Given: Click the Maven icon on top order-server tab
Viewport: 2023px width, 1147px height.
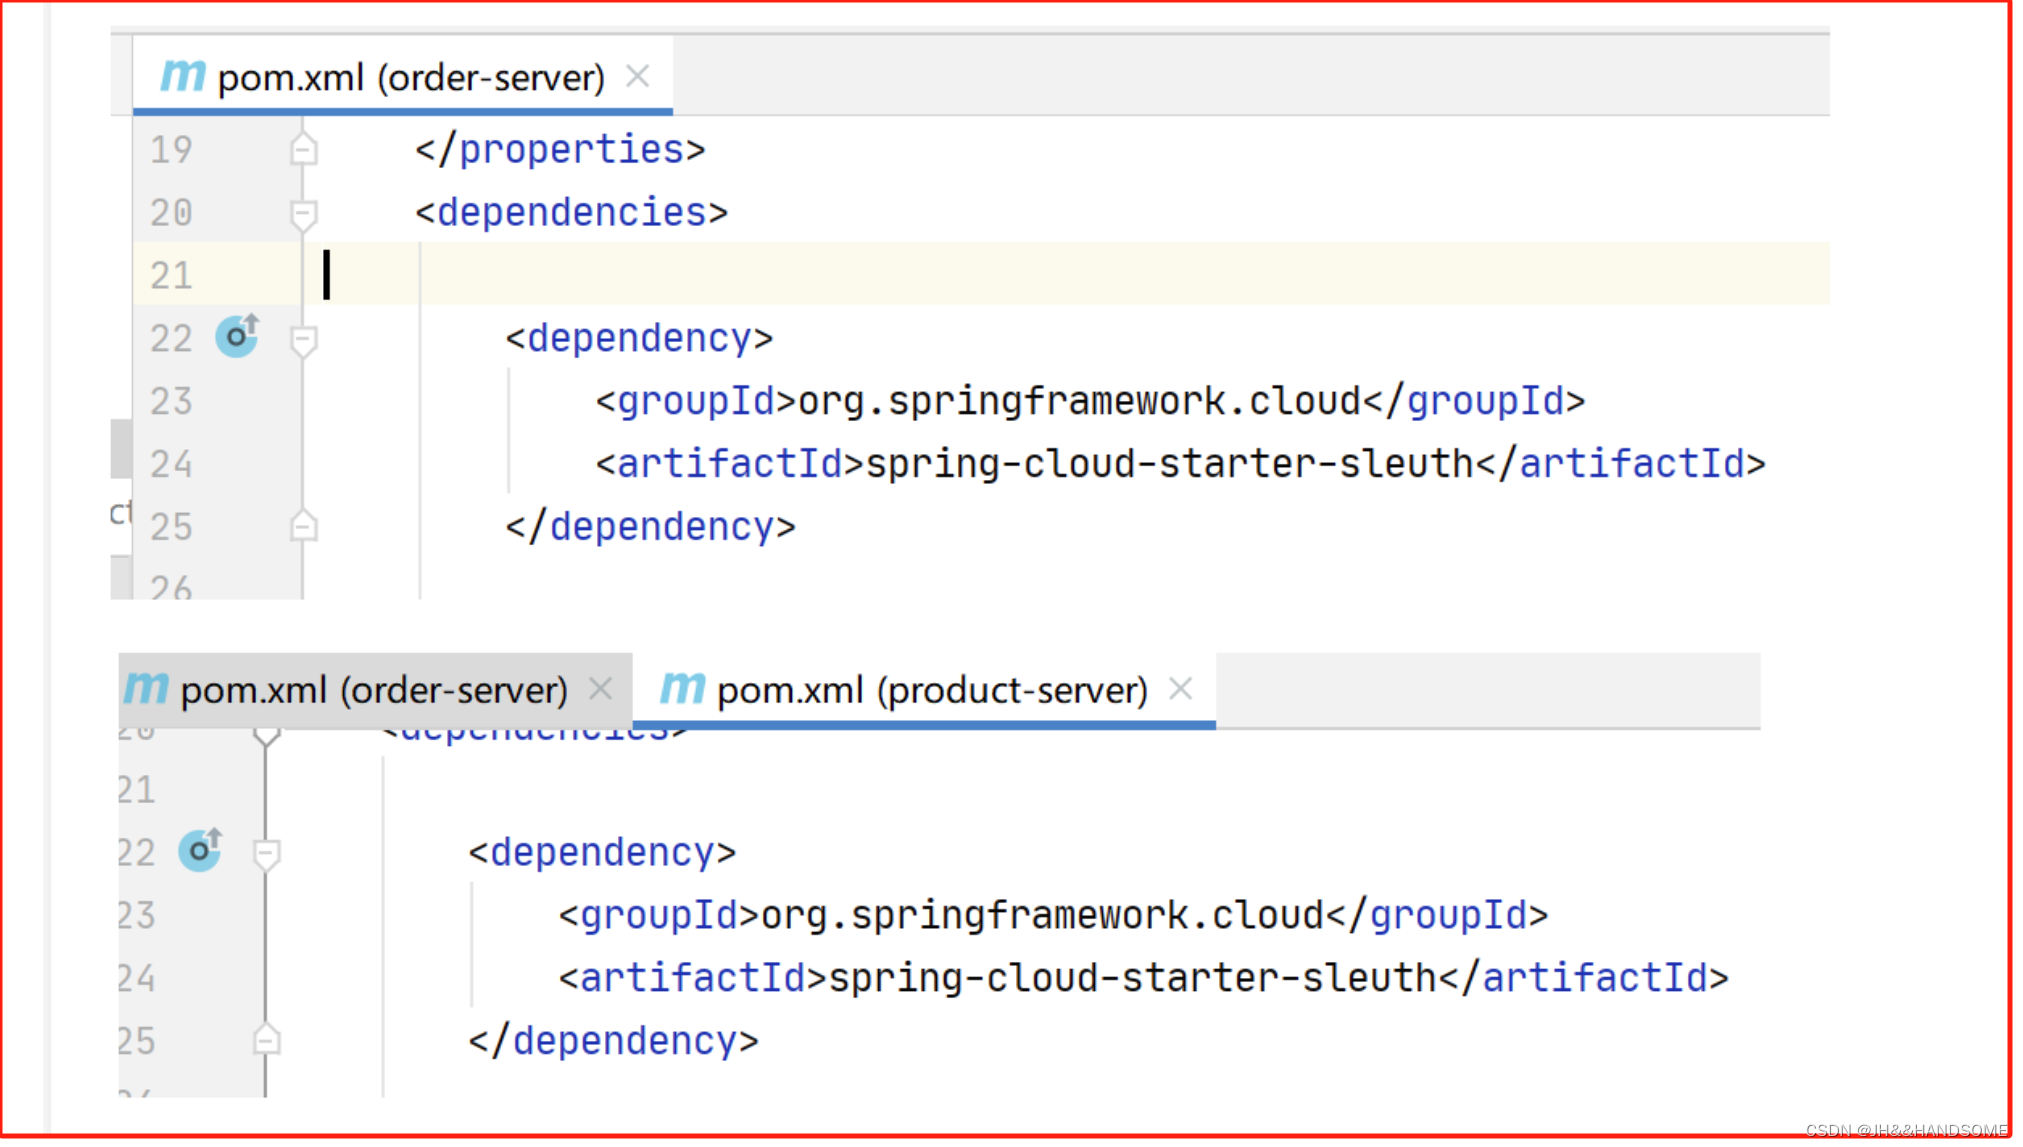Looking at the screenshot, I should click(183, 76).
